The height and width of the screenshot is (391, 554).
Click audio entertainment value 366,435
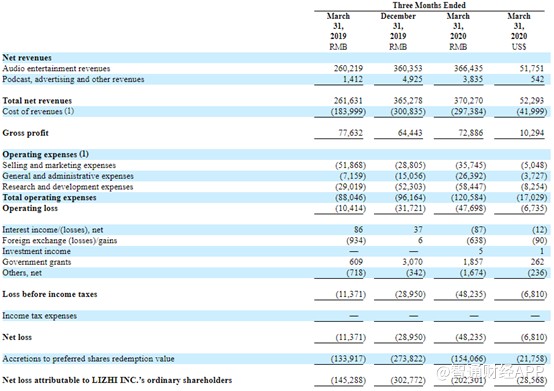(468, 68)
